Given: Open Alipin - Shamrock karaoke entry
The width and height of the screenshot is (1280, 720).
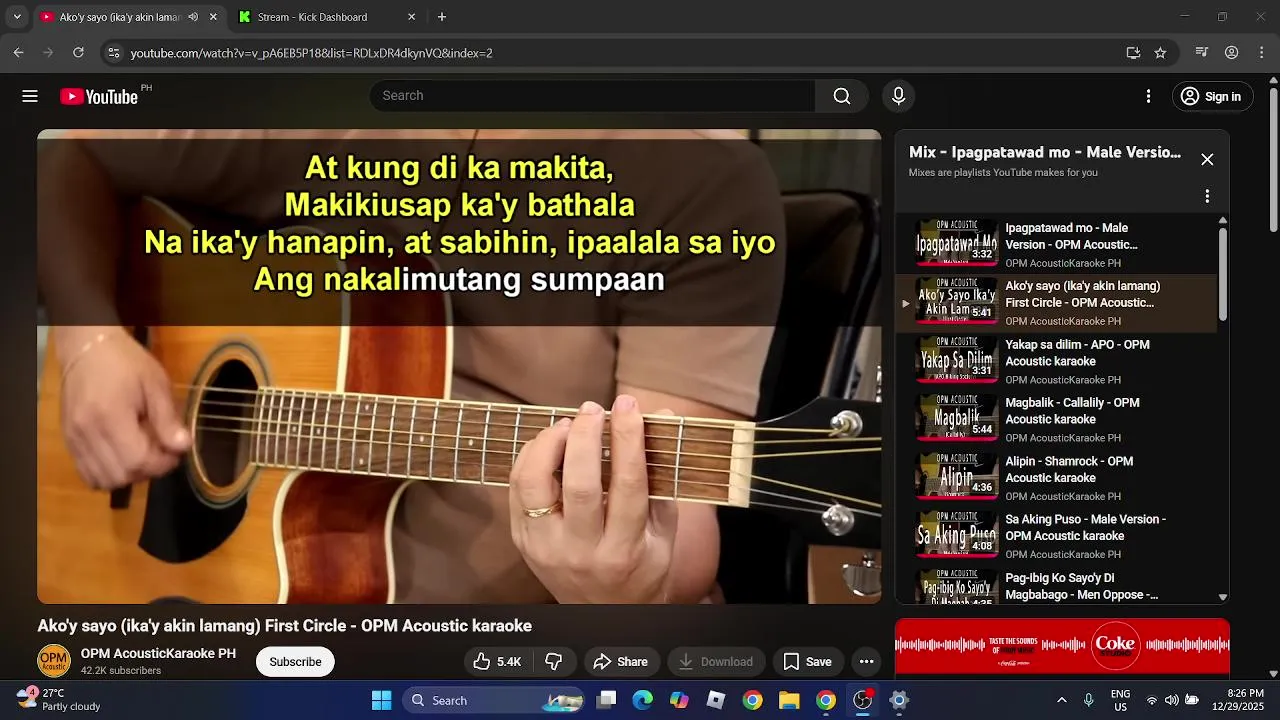Looking at the screenshot, I should click(x=1056, y=477).
